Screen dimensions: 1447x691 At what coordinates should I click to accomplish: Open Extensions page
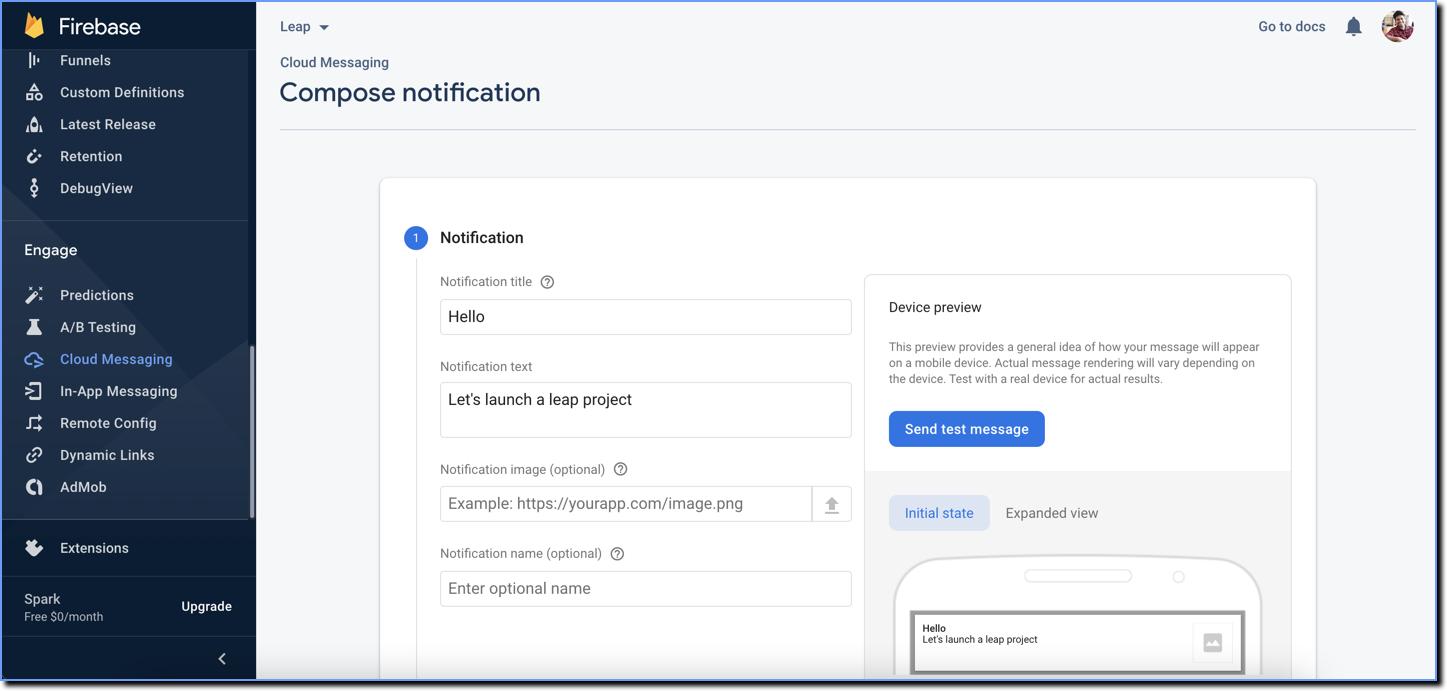point(94,548)
